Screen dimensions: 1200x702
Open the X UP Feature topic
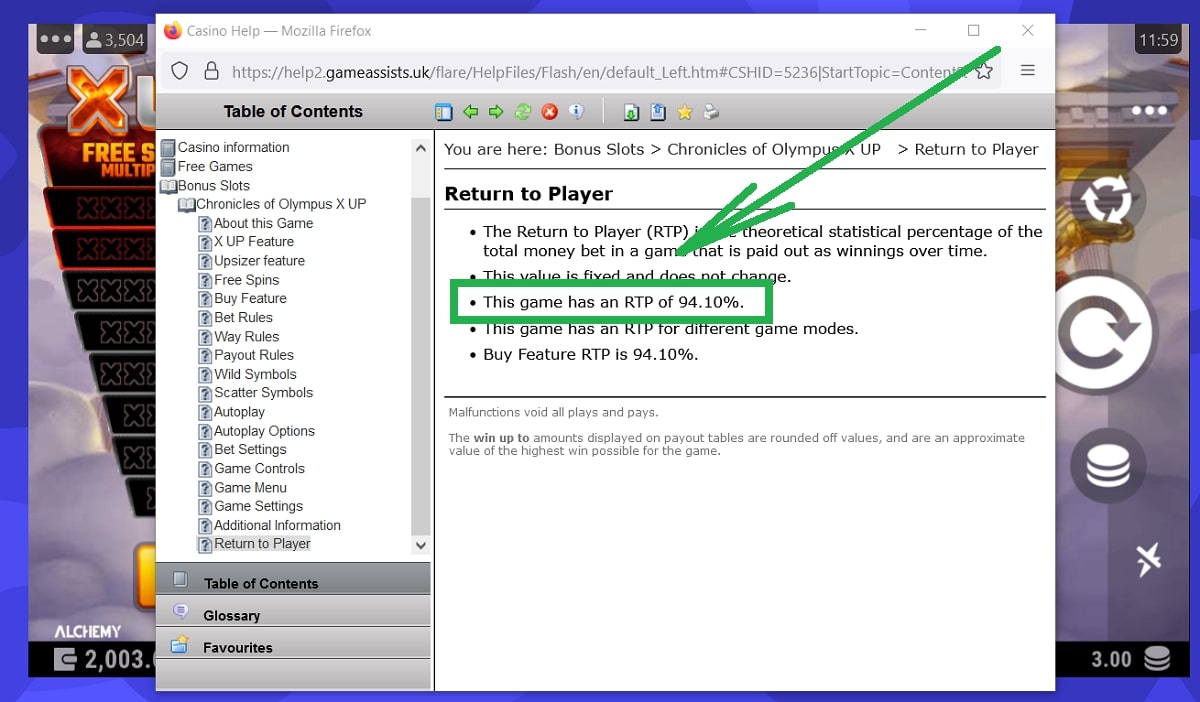click(254, 241)
